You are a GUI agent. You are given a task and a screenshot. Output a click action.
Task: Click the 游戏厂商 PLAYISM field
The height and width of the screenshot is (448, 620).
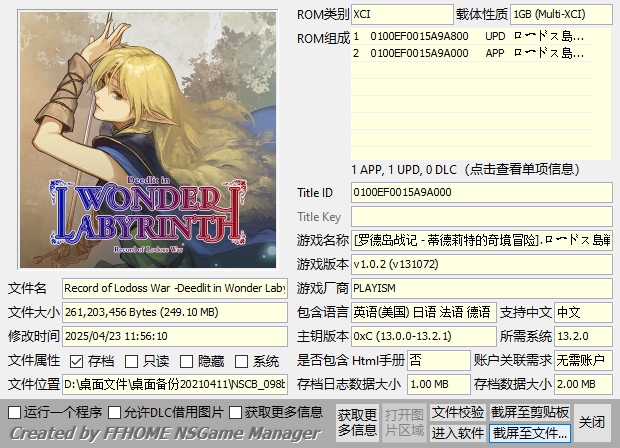coord(482,288)
